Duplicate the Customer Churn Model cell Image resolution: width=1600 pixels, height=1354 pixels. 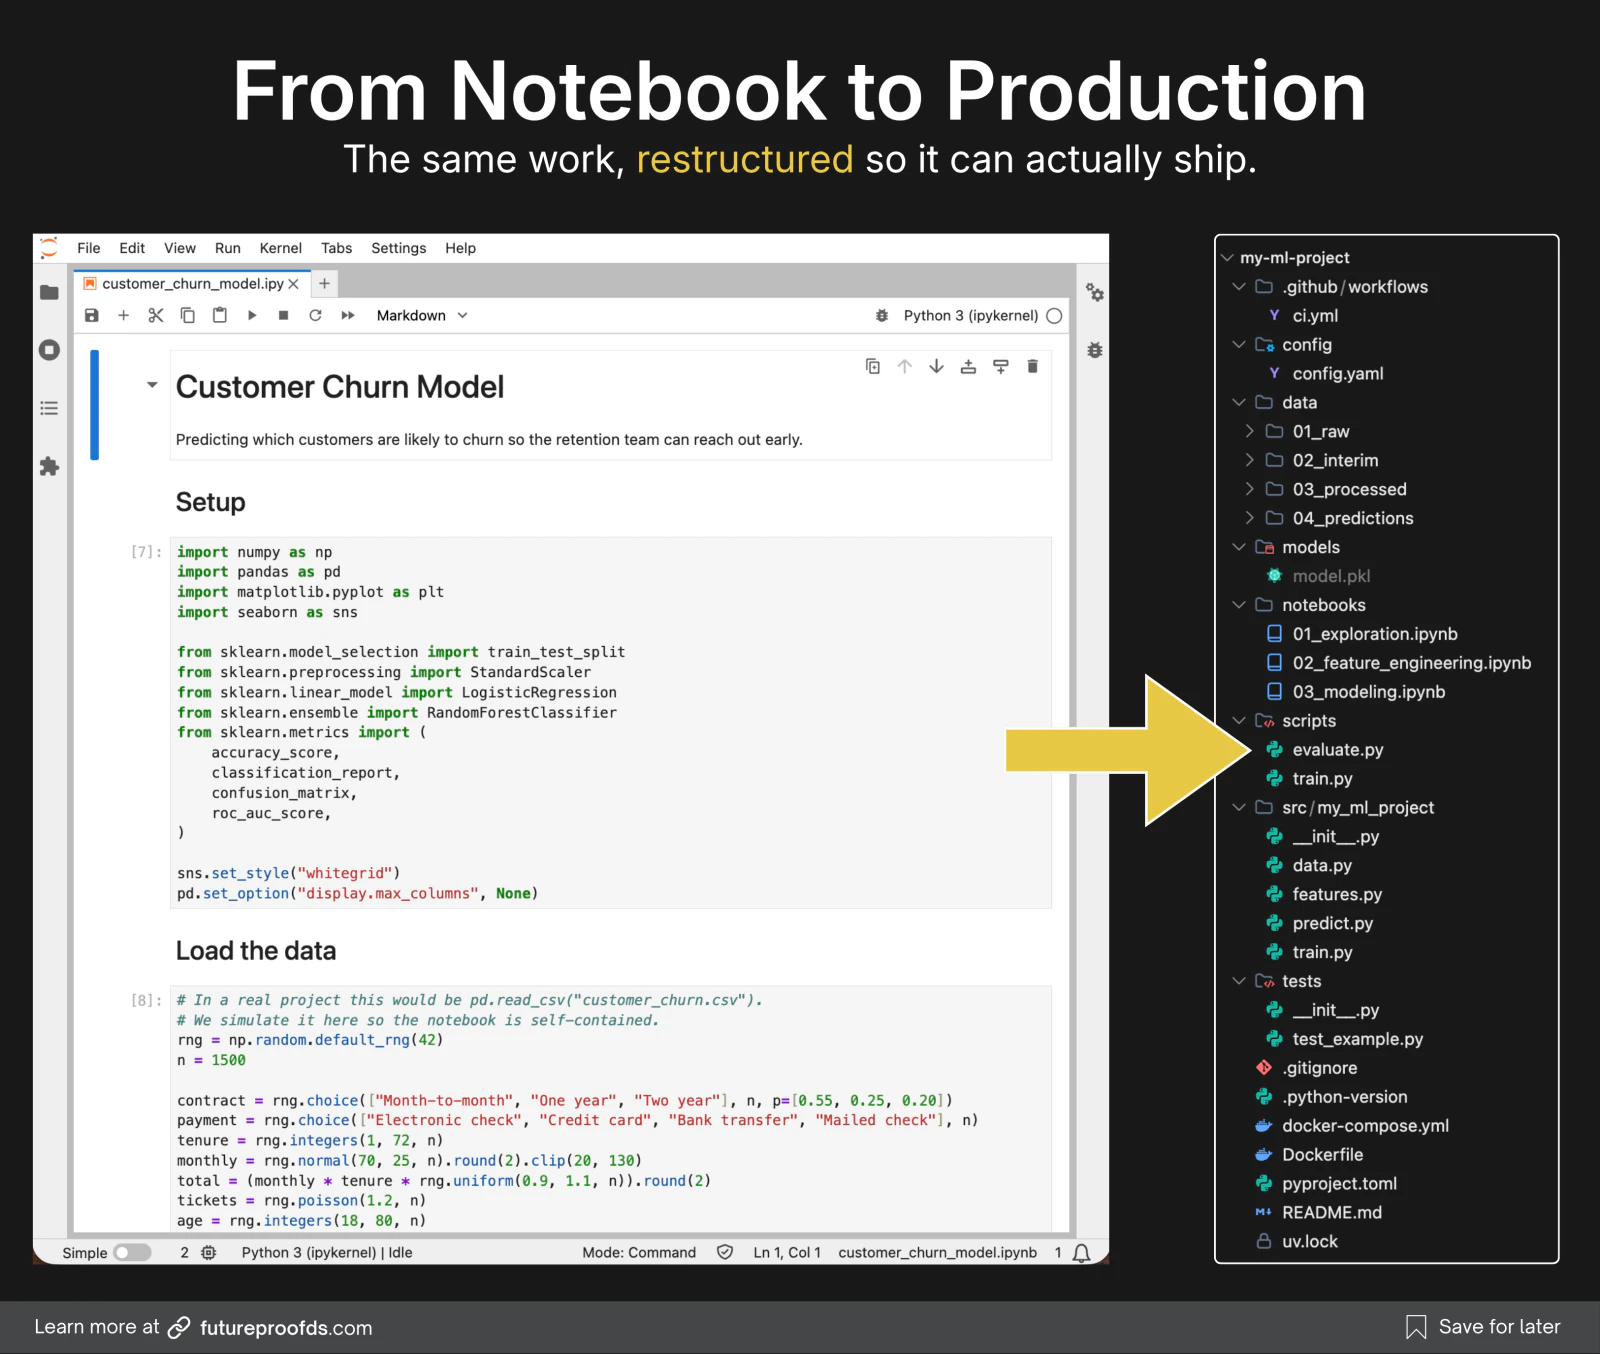click(x=872, y=366)
